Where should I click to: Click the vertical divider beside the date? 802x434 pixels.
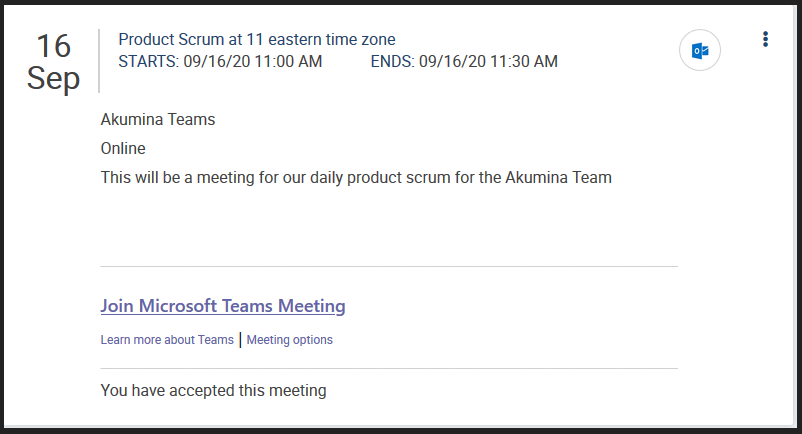tap(99, 61)
